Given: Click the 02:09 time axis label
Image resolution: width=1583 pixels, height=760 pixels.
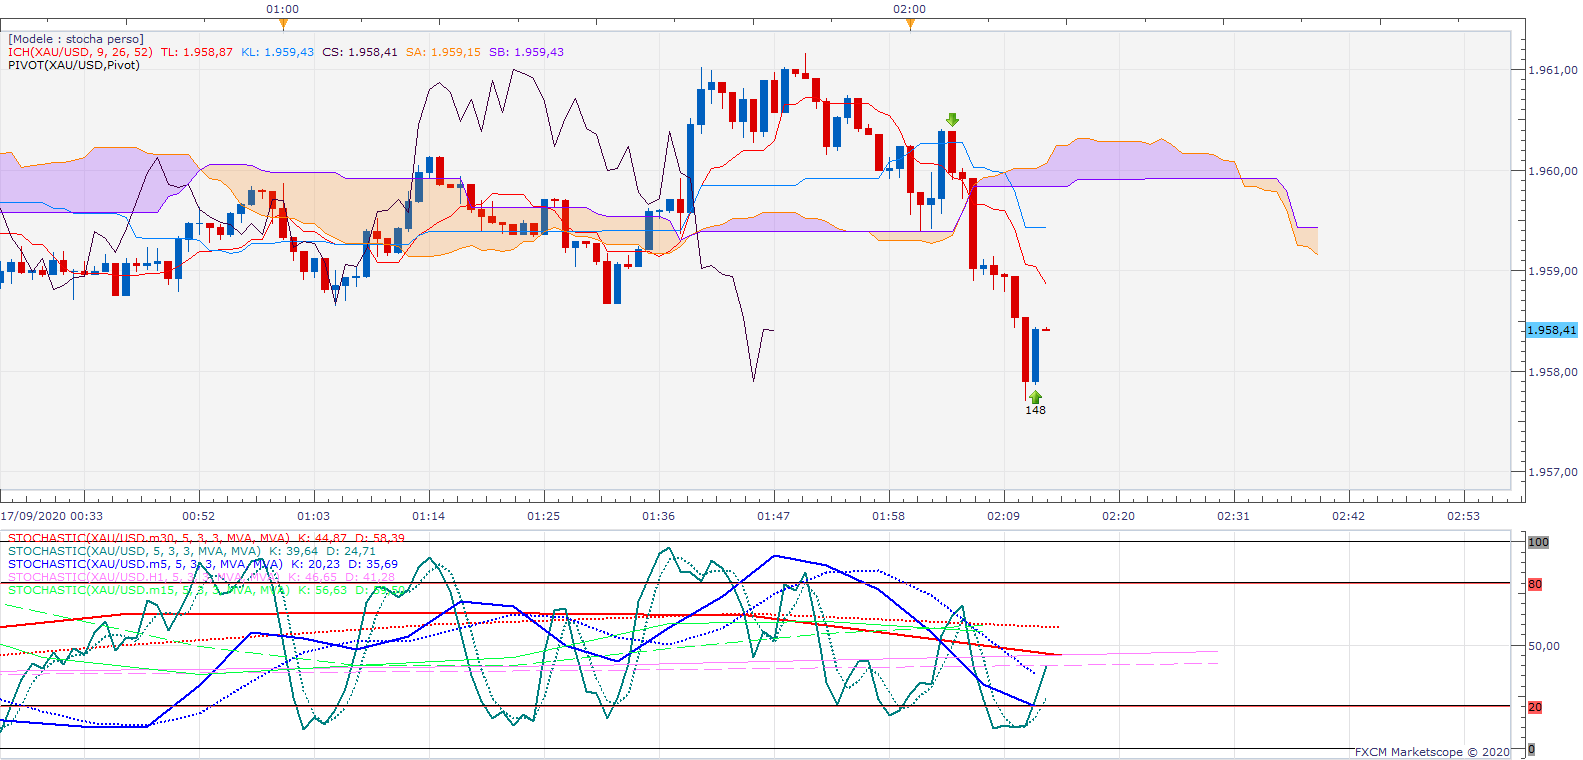Looking at the screenshot, I should [x=1004, y=516].
